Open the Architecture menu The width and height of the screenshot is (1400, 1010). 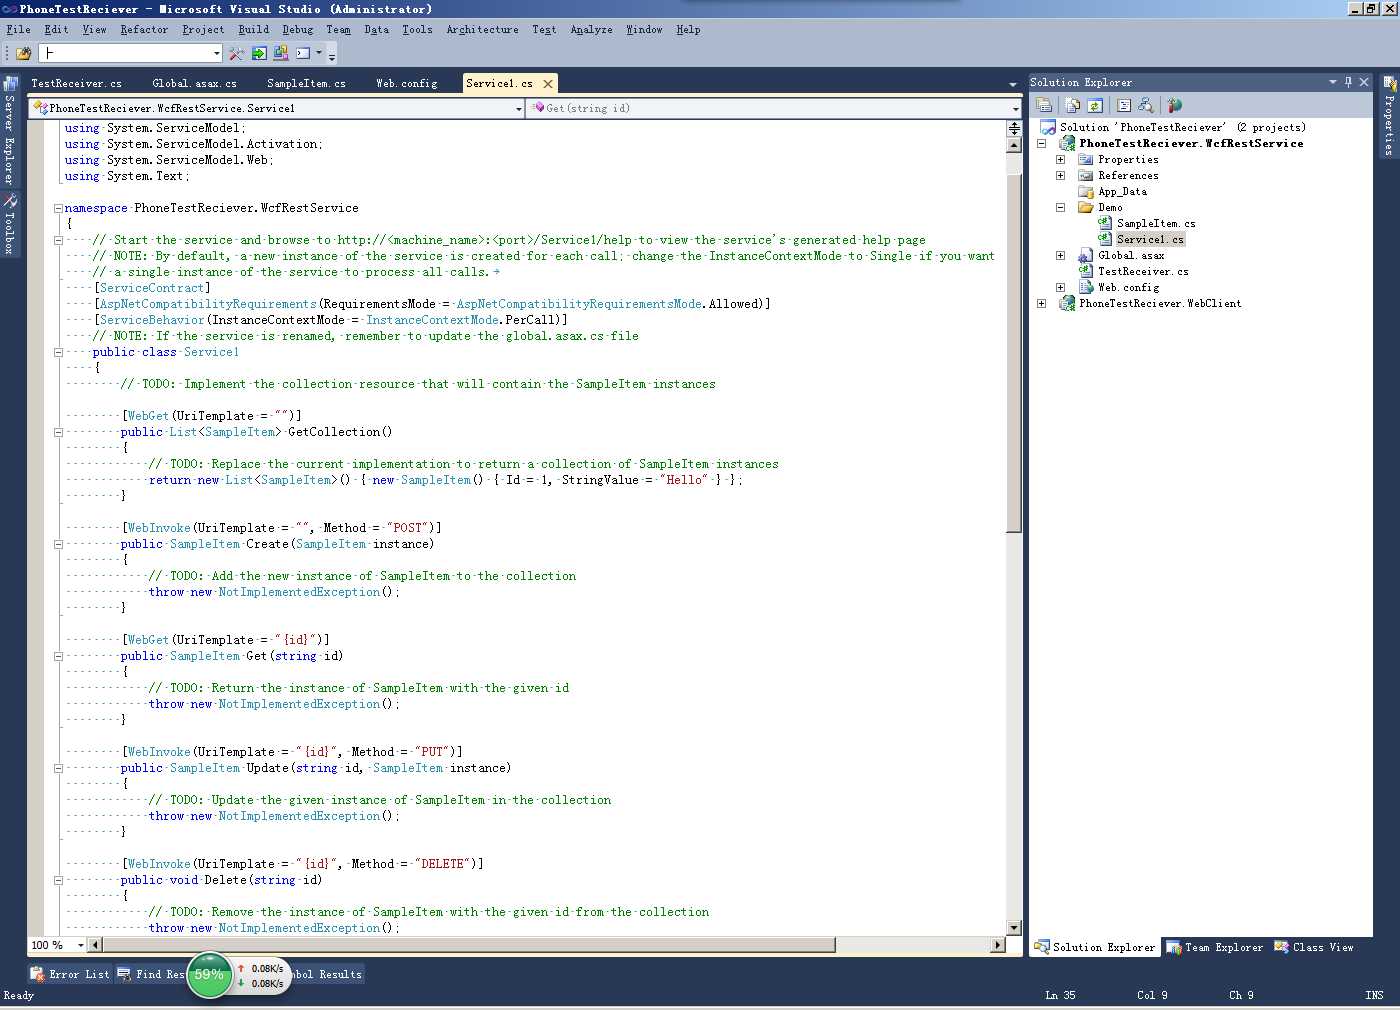pos(482,29)
